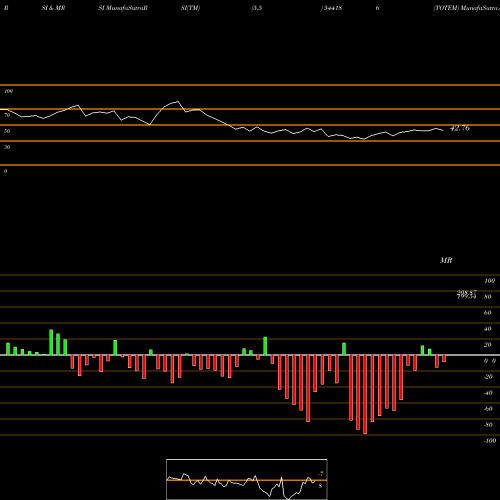
Task: Click the MR panel label
Action: 446,260
